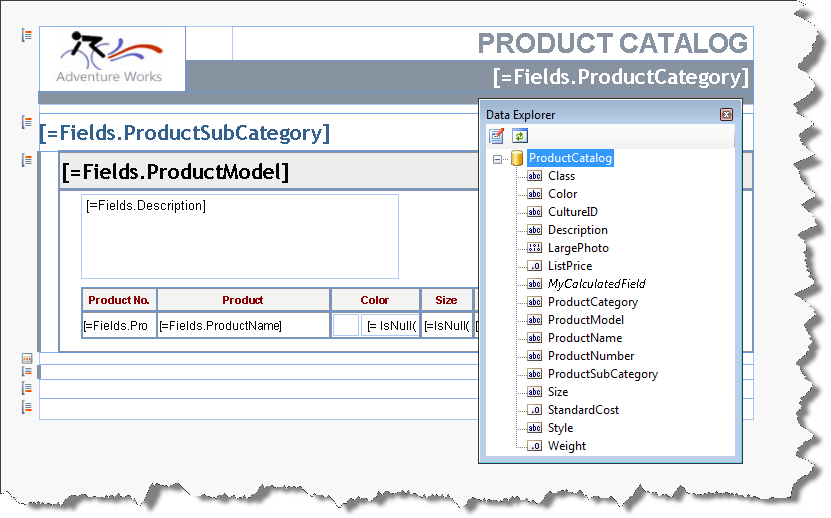831x518 pixels.
Task: Select the Class field in Data Explorer
Action: pyautogui.click(x=561, y=176)
